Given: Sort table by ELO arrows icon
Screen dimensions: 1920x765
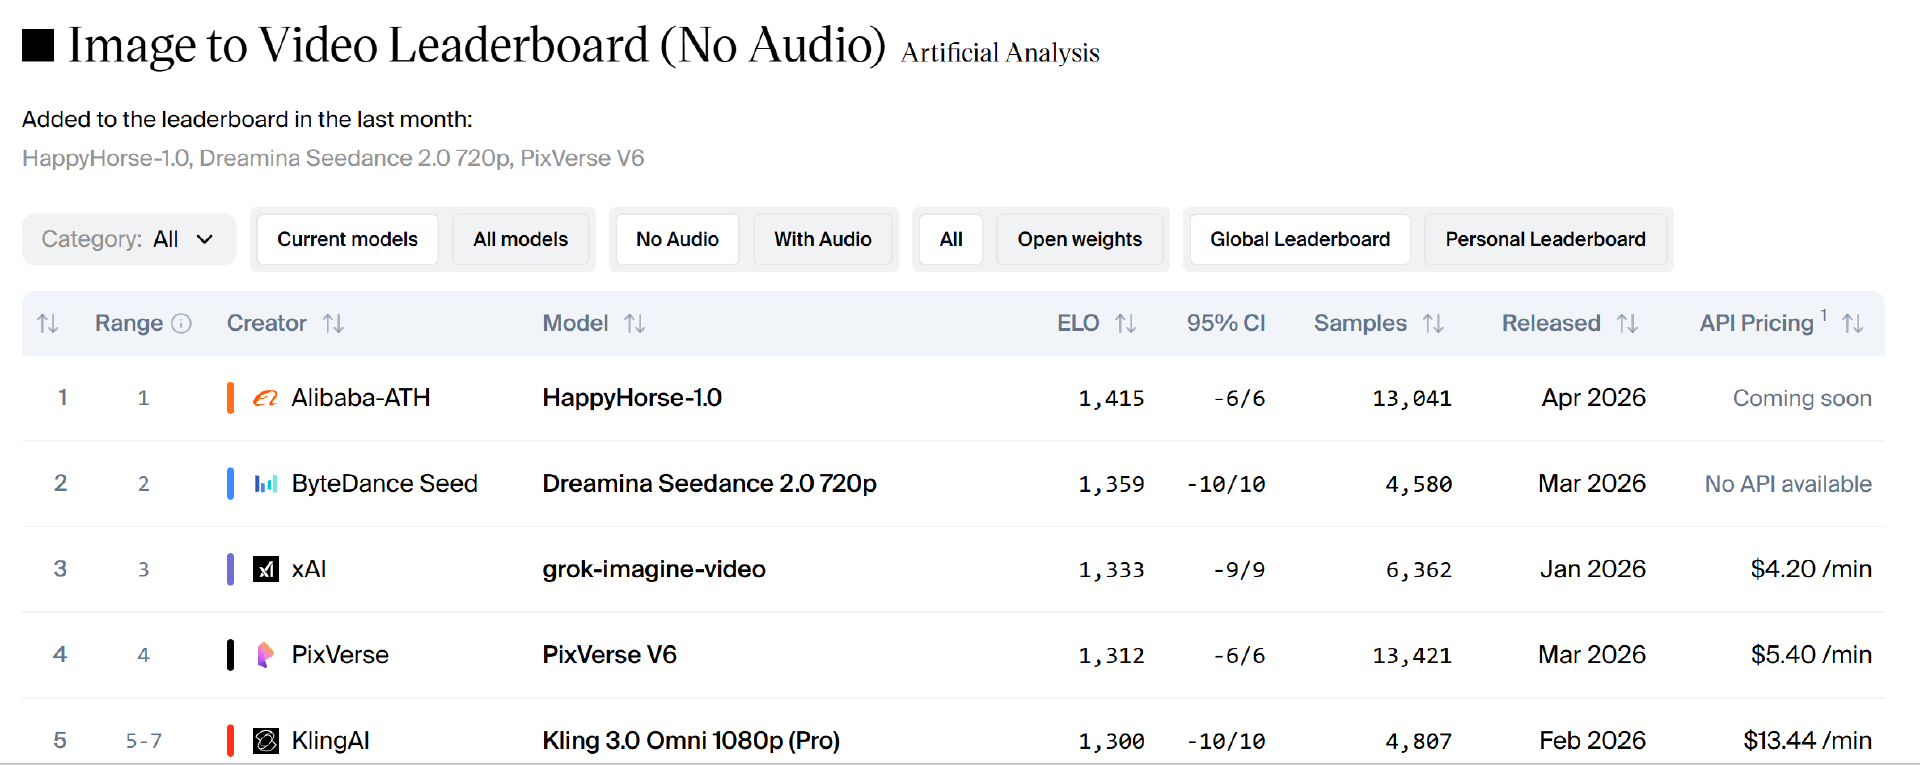Looking at the screenshot, I should tap(1126, 323).
